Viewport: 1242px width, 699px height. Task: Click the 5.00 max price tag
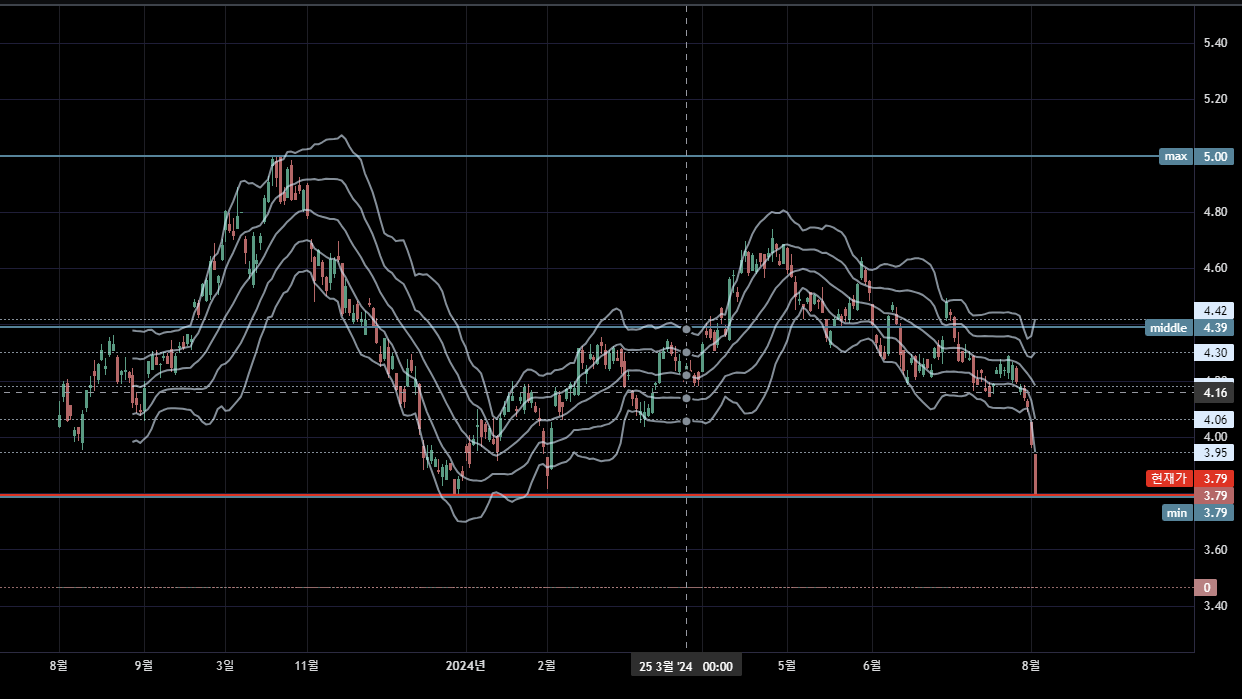1215,156
